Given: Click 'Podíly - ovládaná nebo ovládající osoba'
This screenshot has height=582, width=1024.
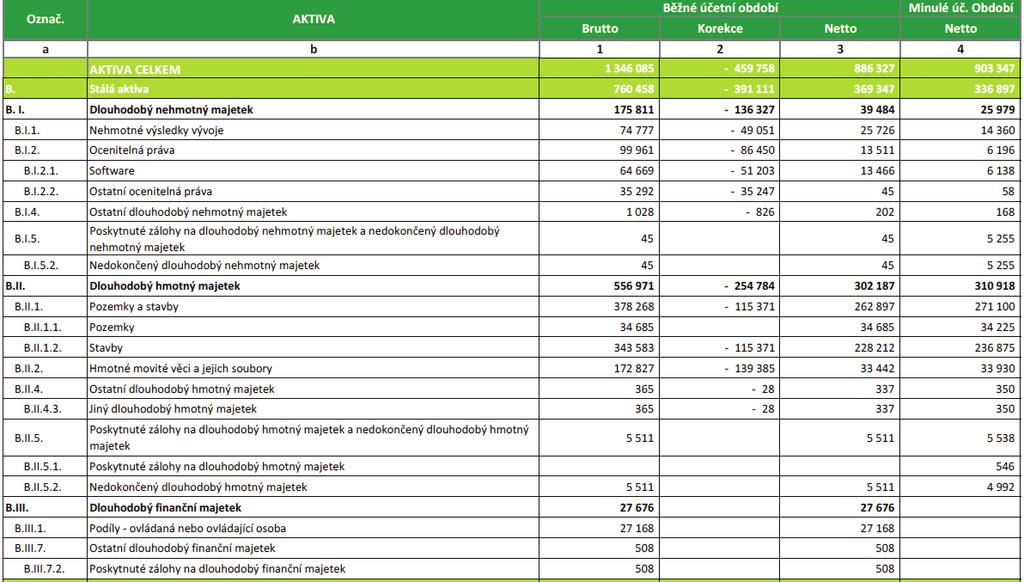Looking at the screenshot, I should tap(187, 528).
